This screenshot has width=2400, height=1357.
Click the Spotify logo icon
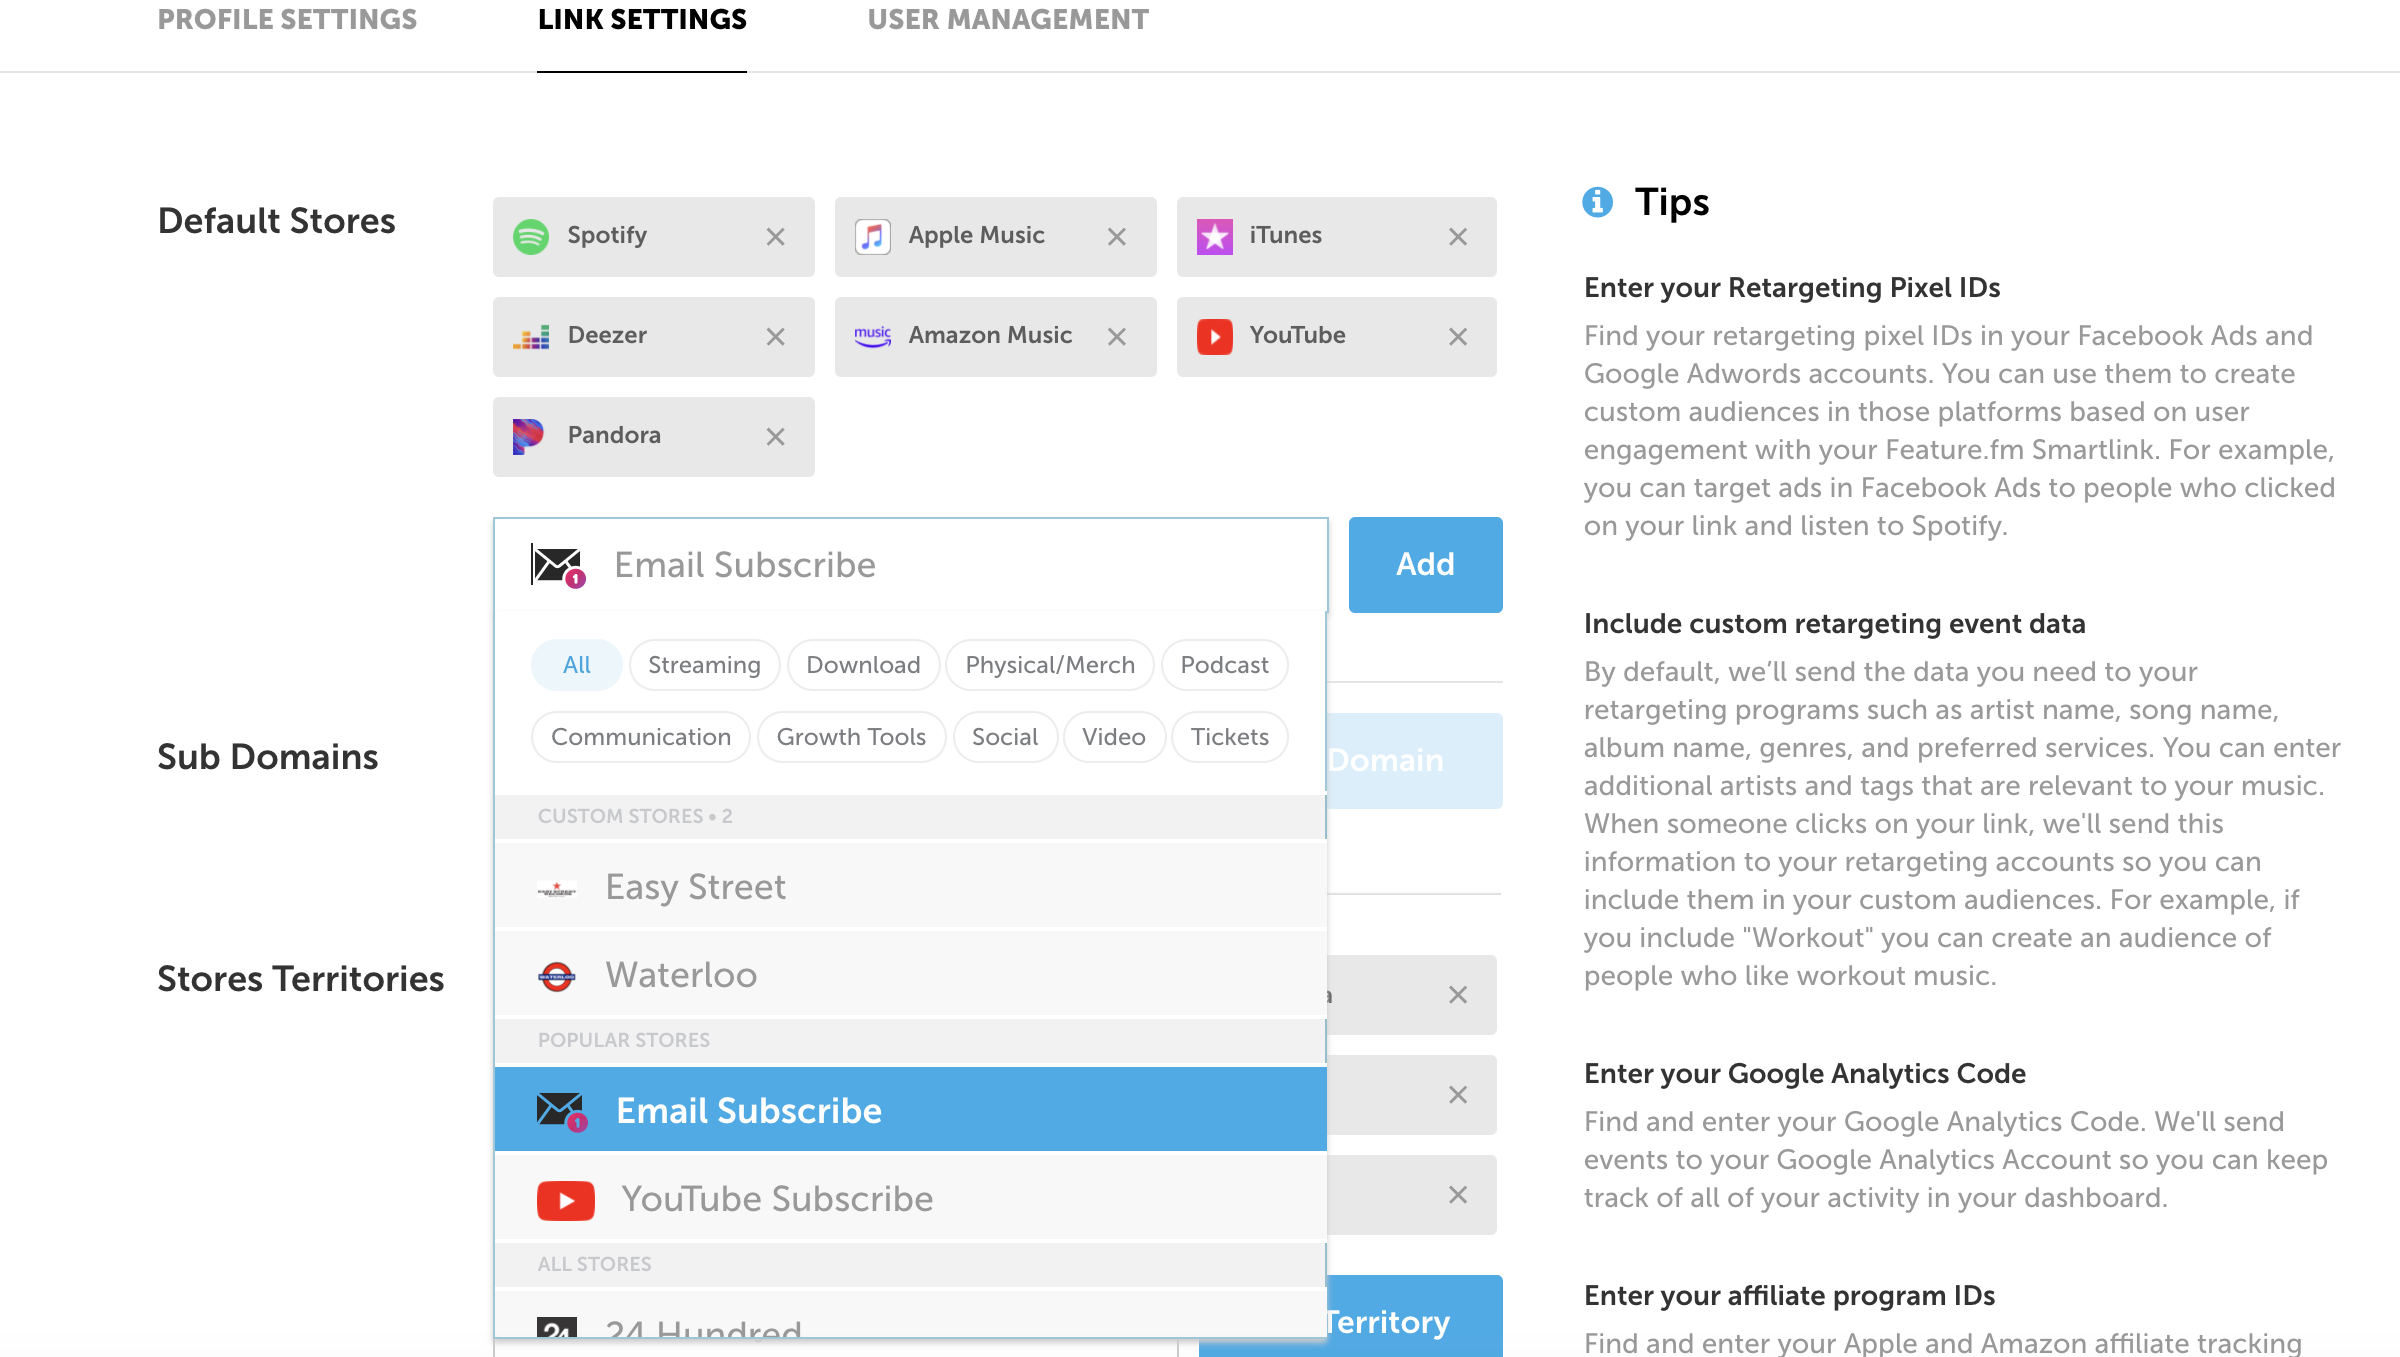click(x=531, y=237)
